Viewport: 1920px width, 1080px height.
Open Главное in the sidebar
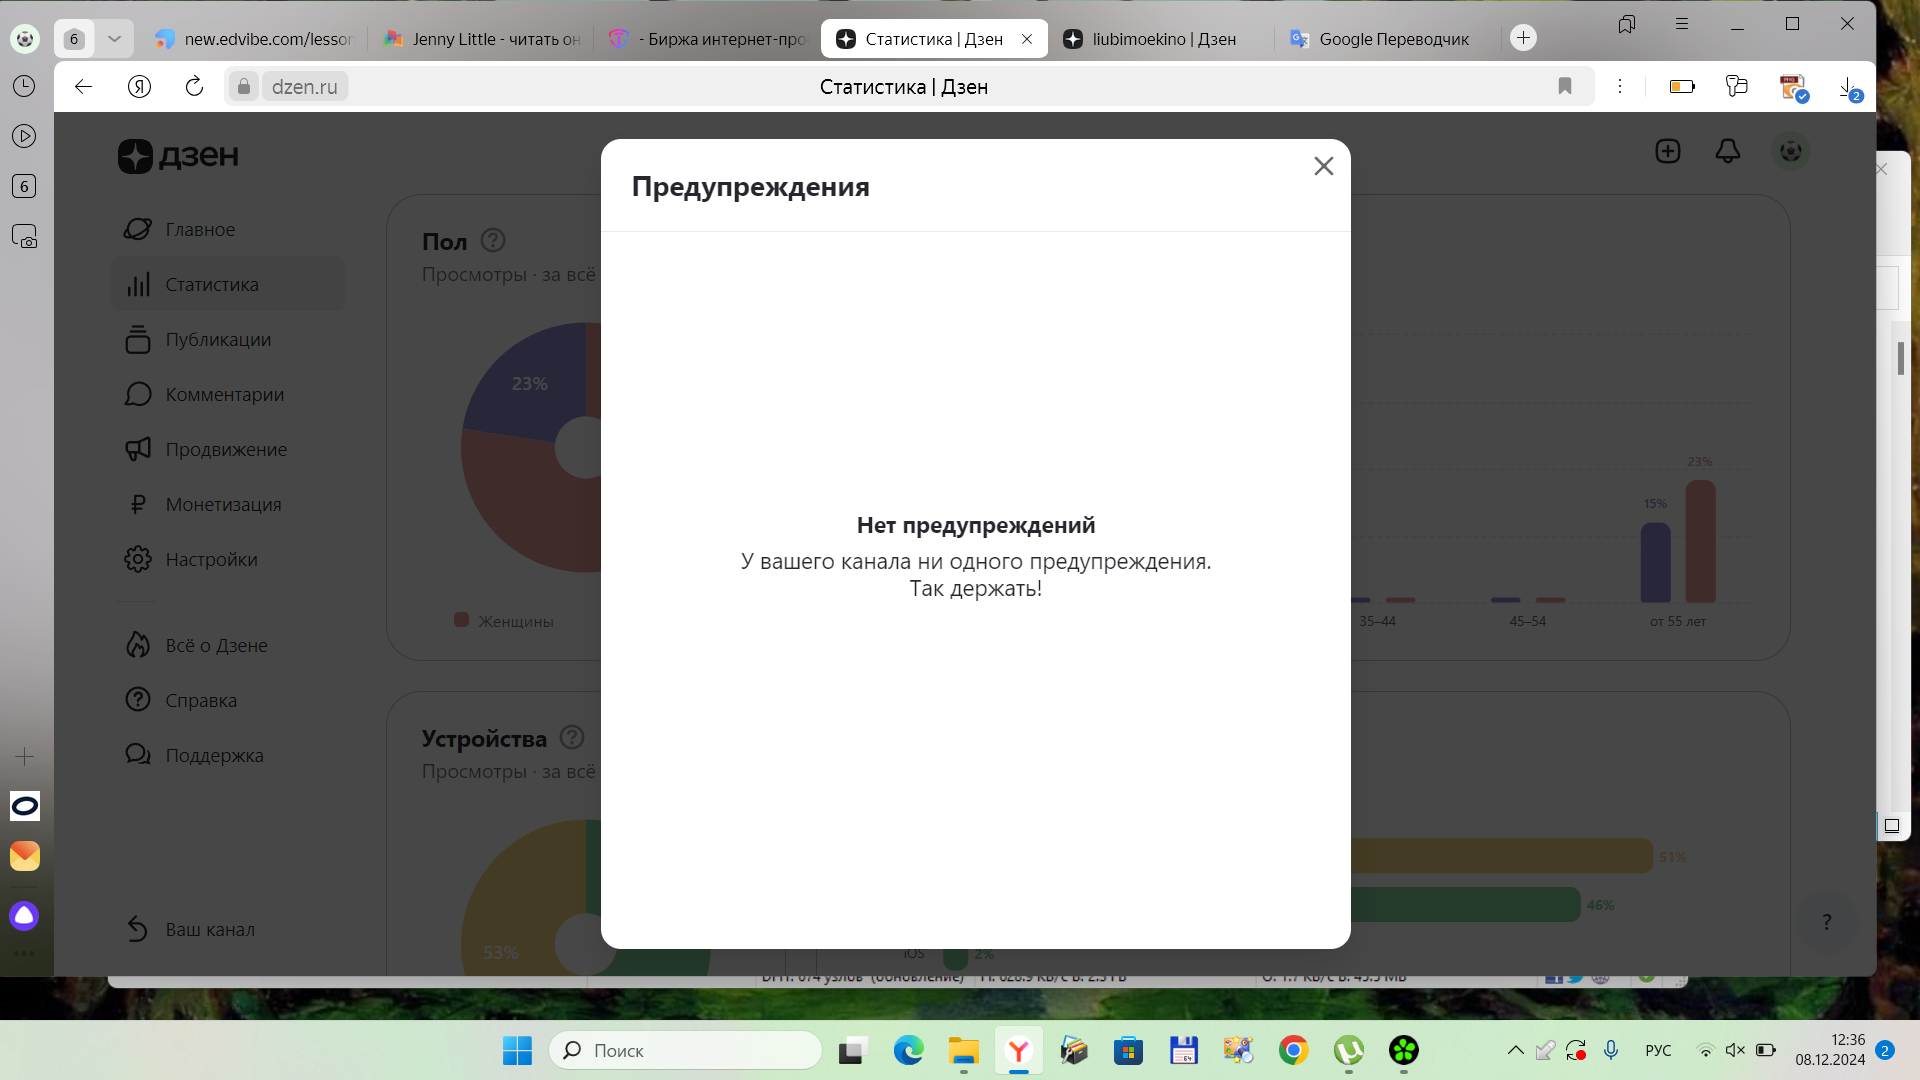pyautogui.click(x=200, y=229)
